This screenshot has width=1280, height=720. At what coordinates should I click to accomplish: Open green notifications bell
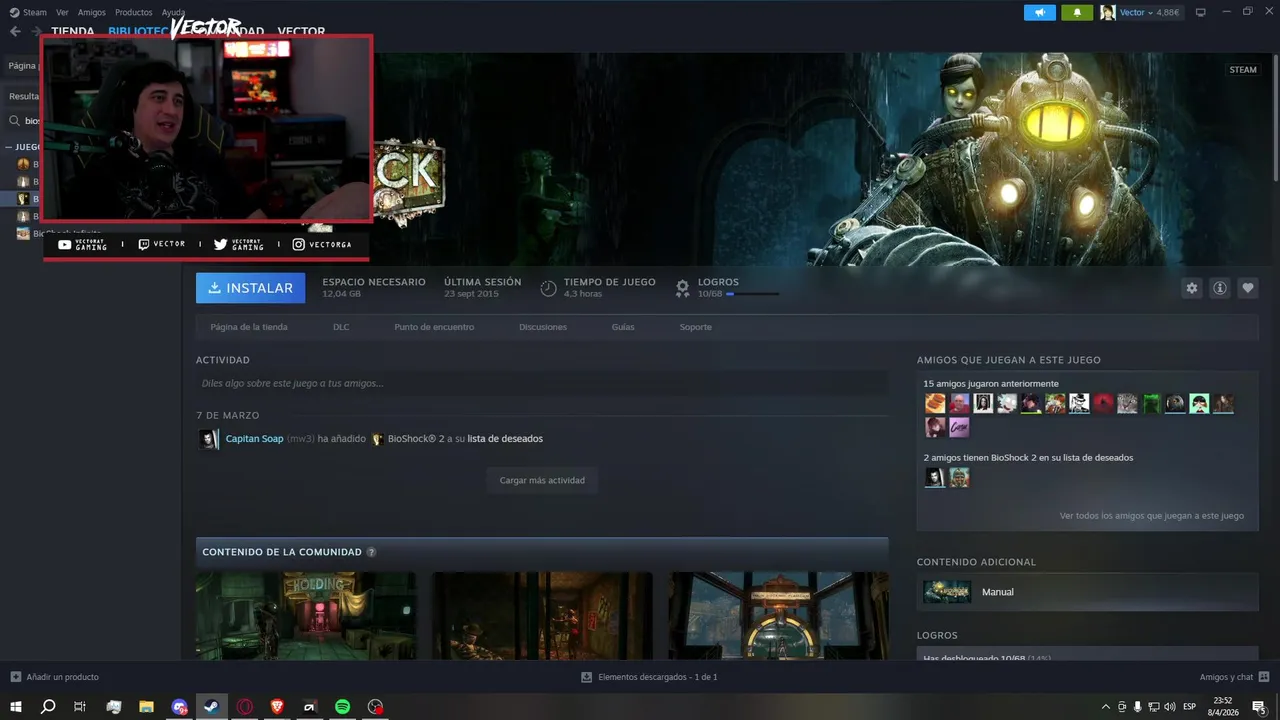point(1077,12)
